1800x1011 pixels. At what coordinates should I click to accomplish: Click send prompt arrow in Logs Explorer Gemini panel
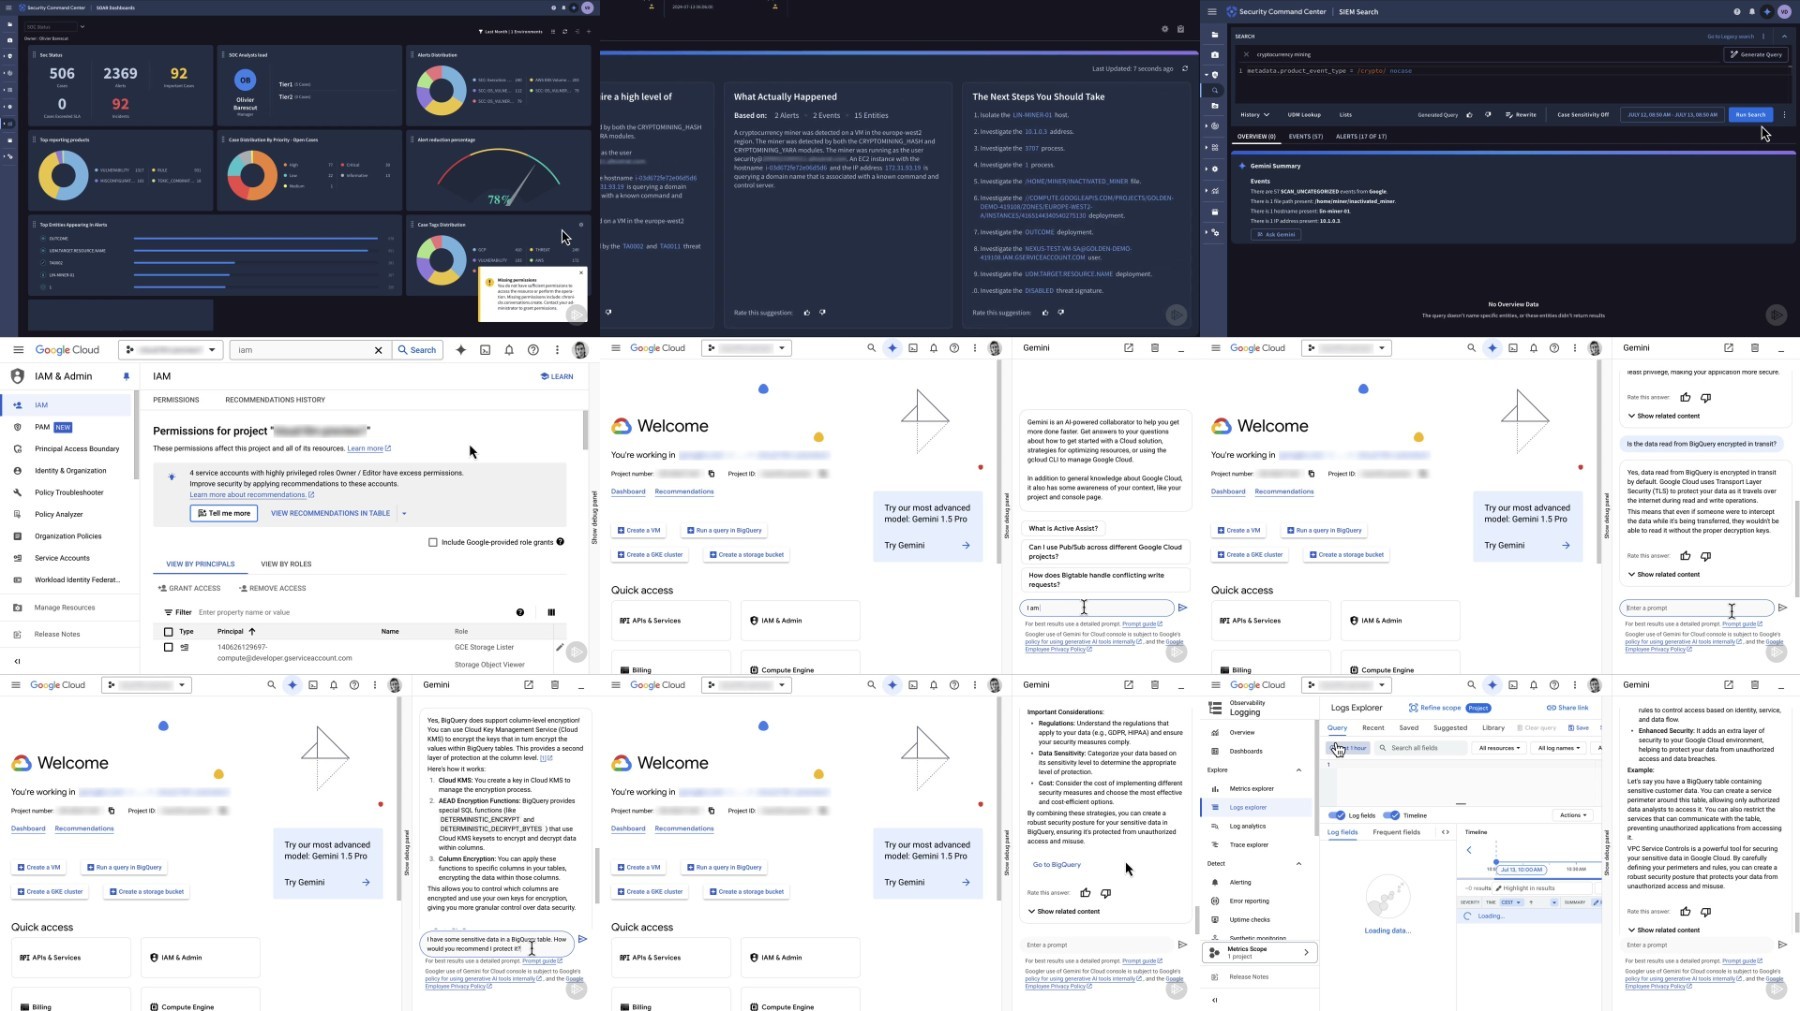(1782, 944)
